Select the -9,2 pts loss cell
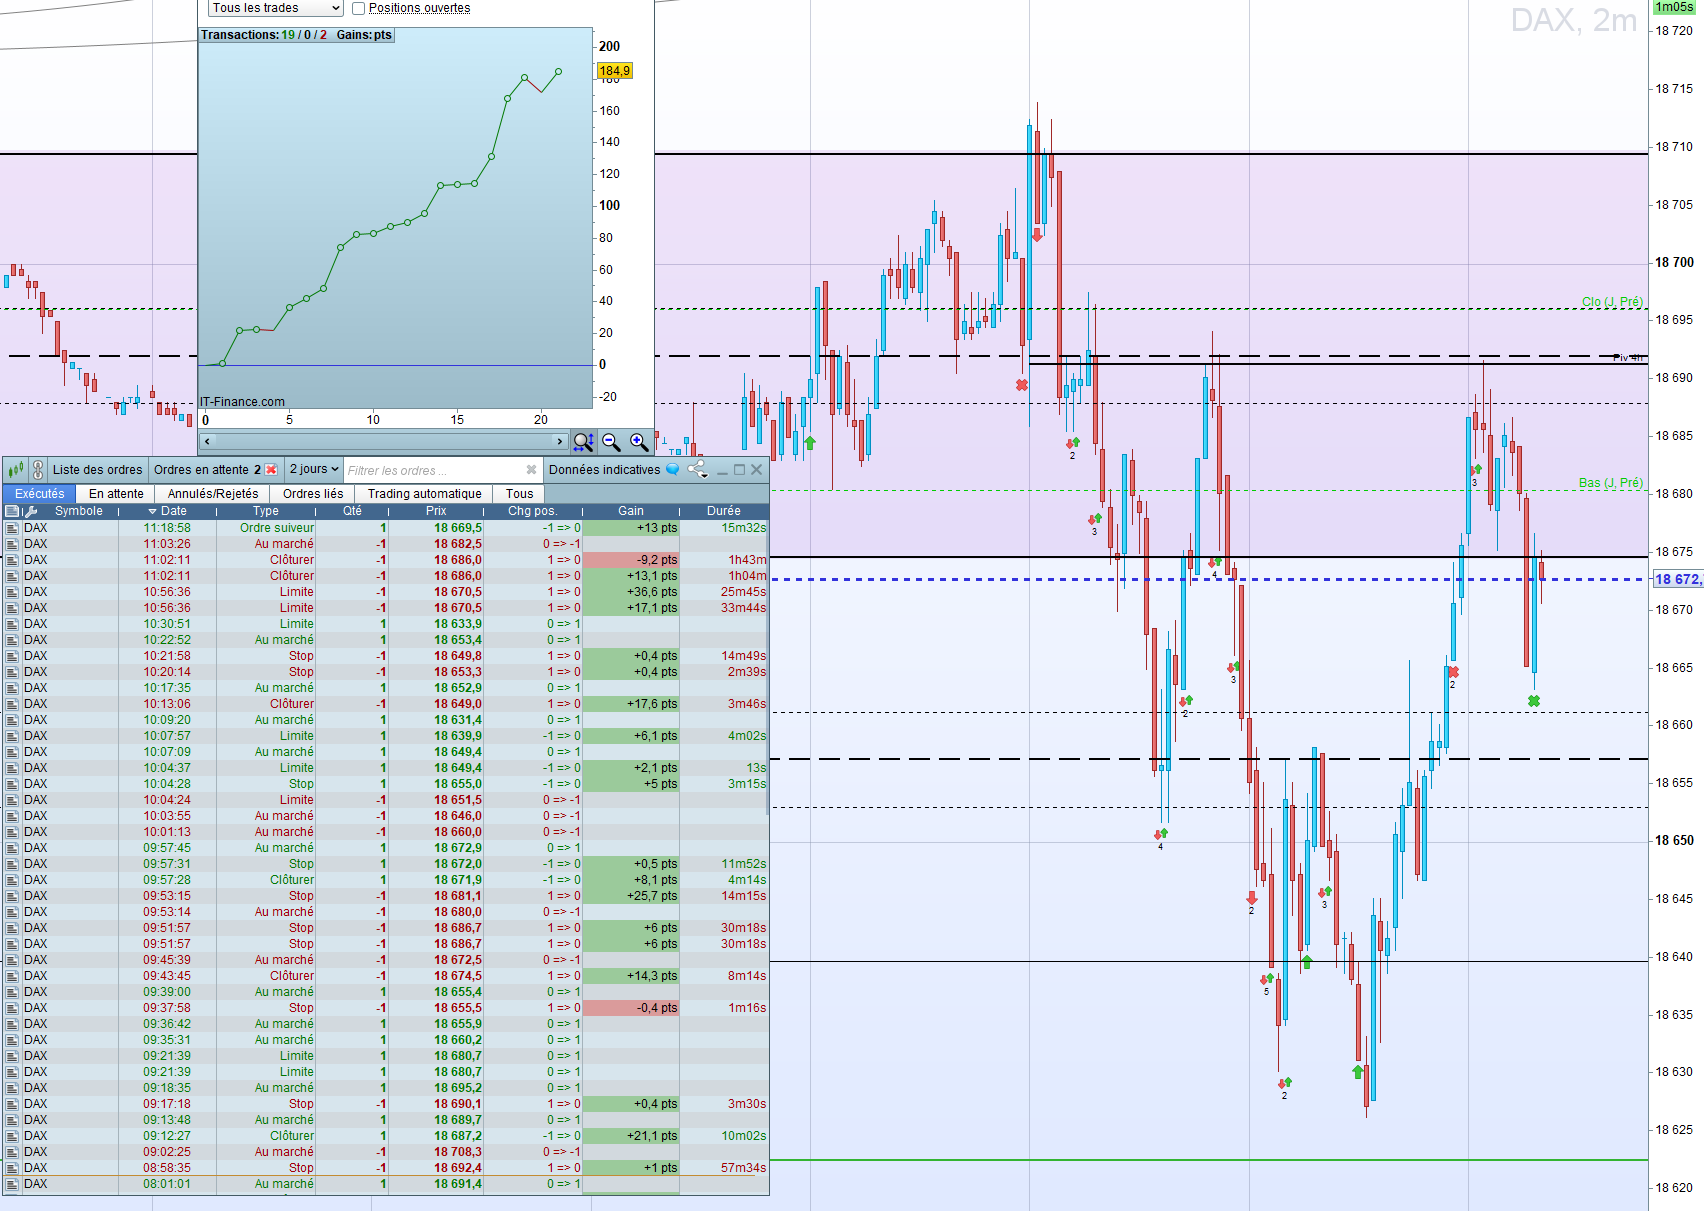Screen dimensions: 1704x1211 (x=631, y=560)
